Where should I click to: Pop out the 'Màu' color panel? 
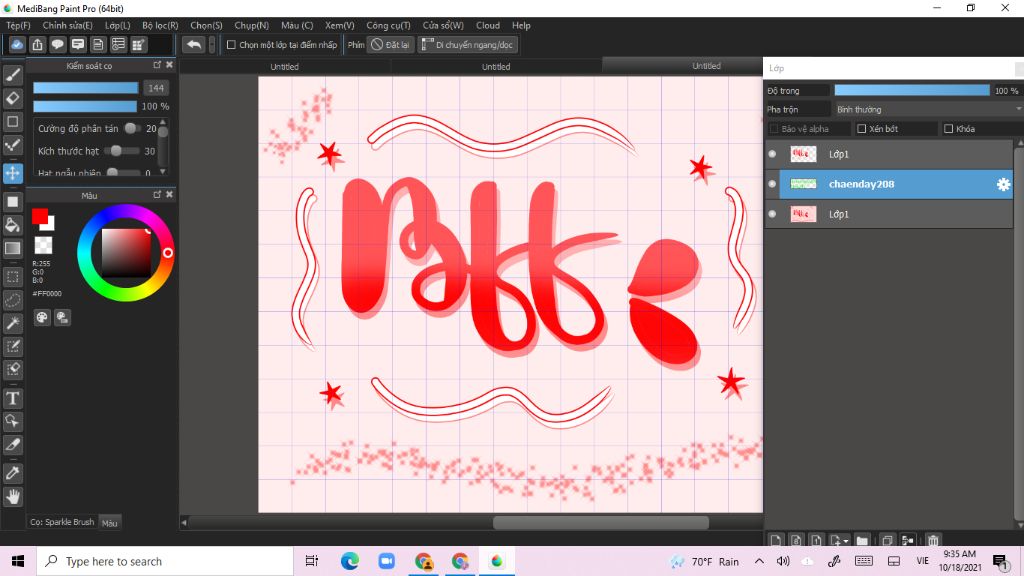pos(157,195)
